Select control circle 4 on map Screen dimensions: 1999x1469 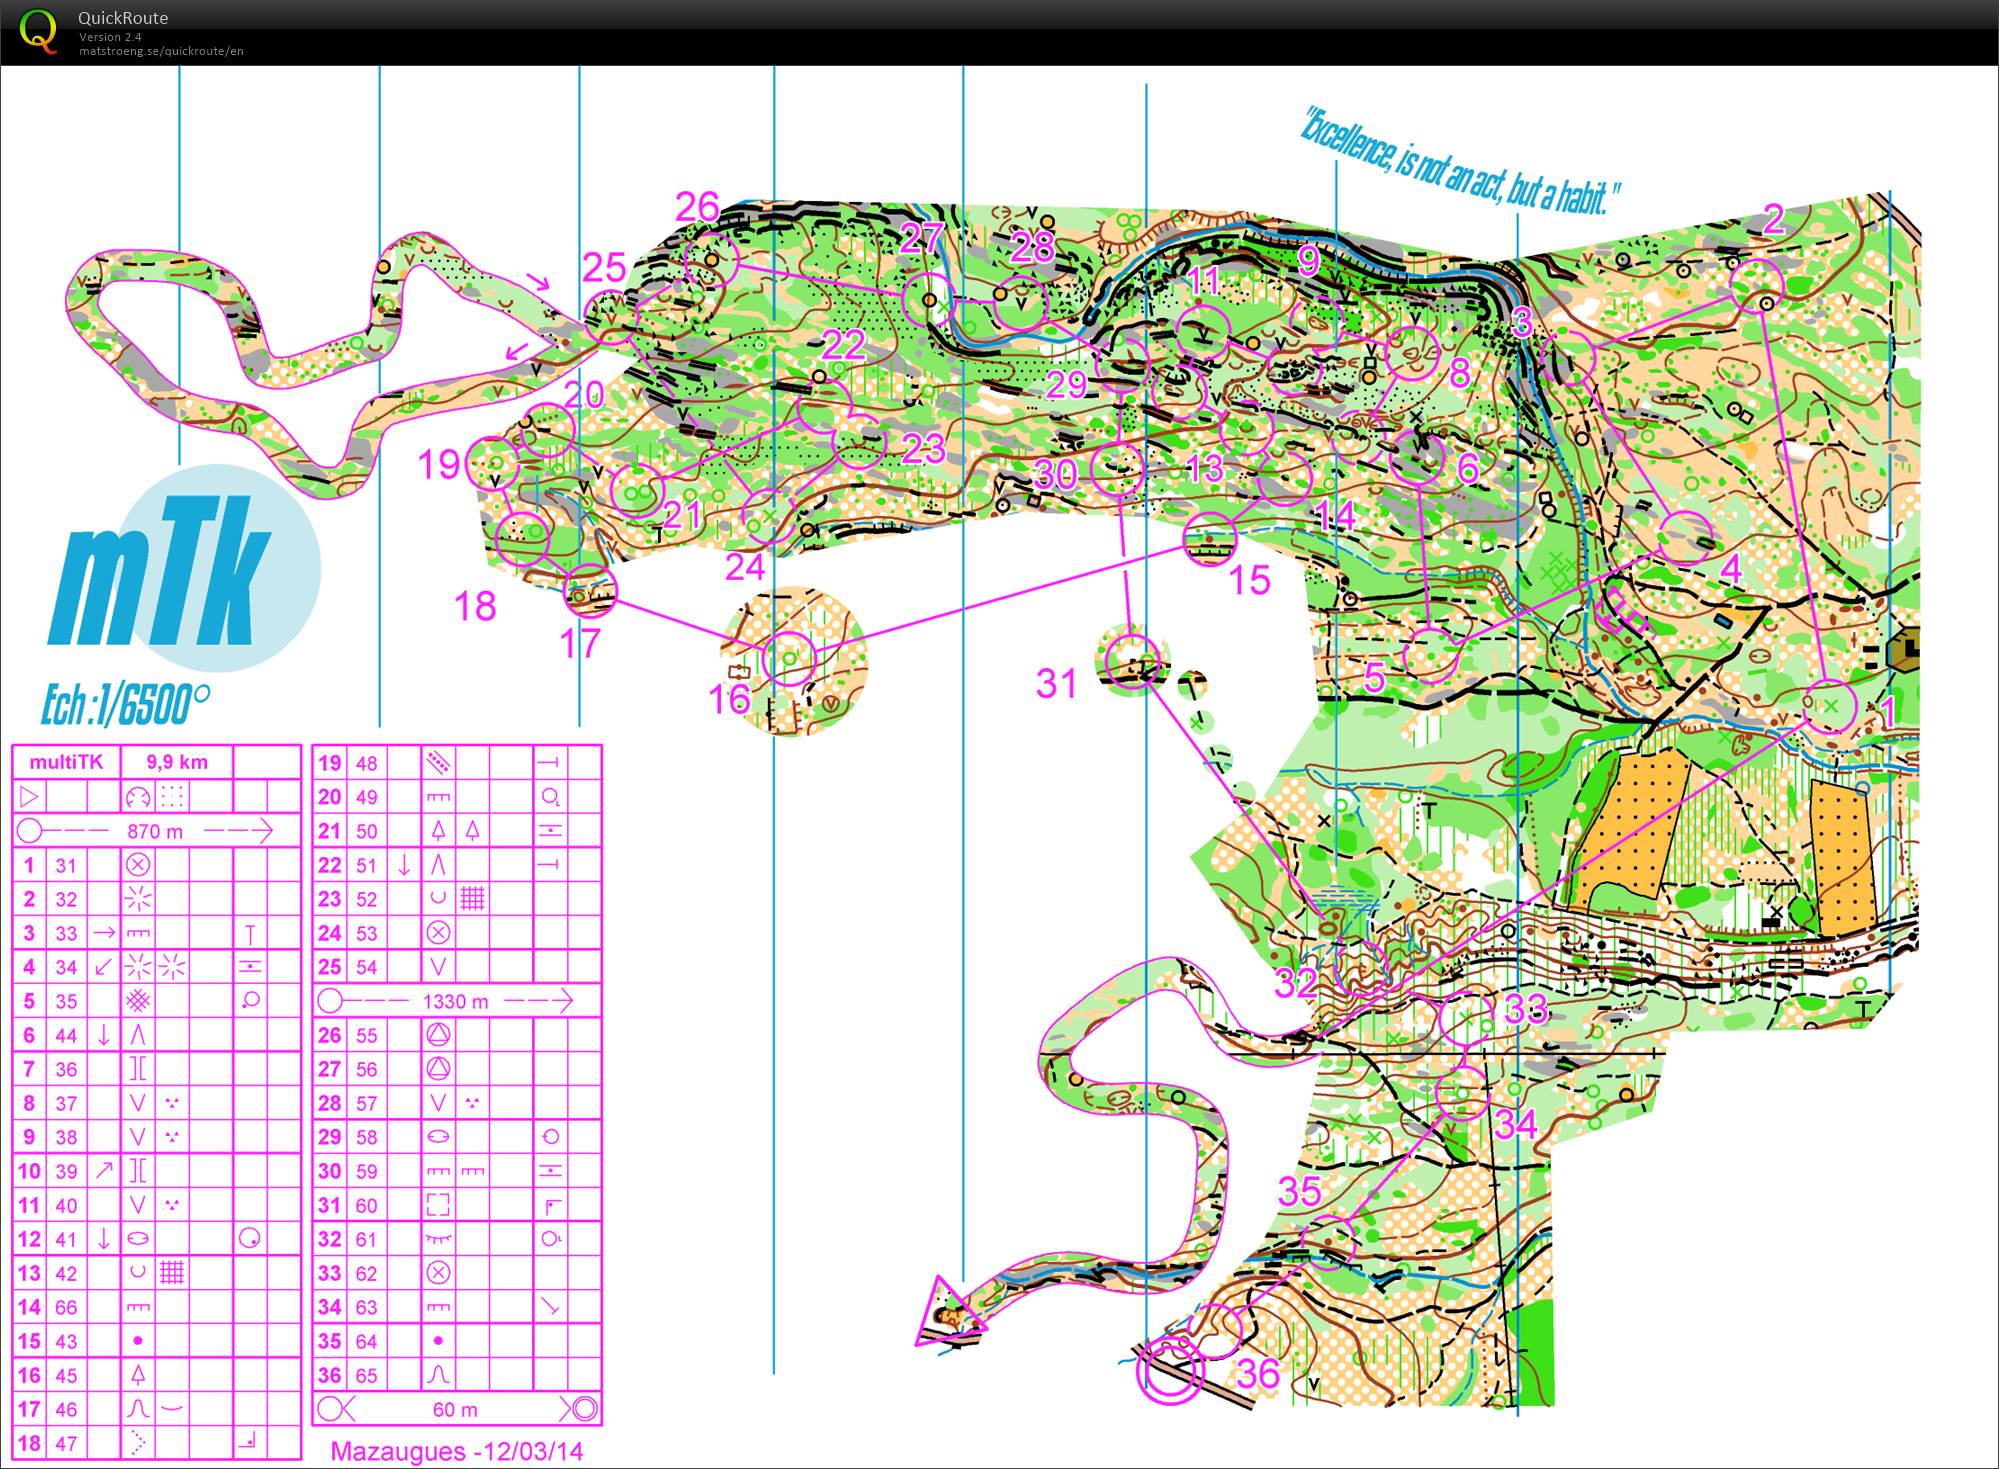tap(1686, 538)
